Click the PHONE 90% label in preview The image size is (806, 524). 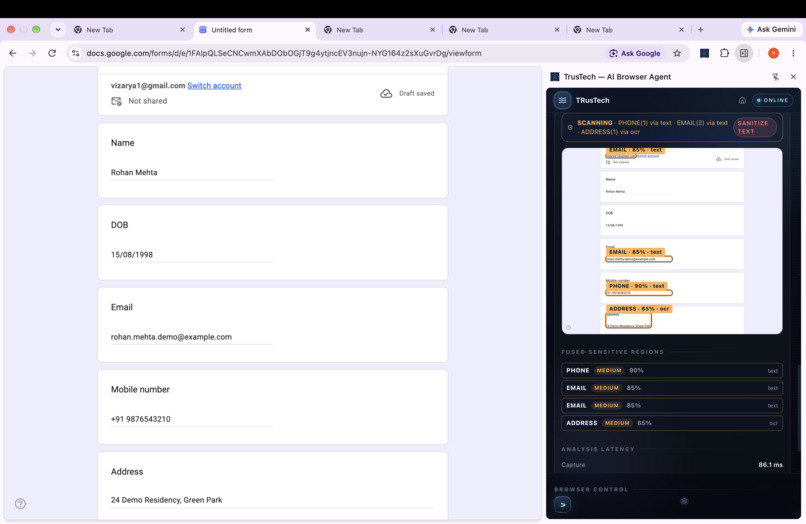point(636,286)
